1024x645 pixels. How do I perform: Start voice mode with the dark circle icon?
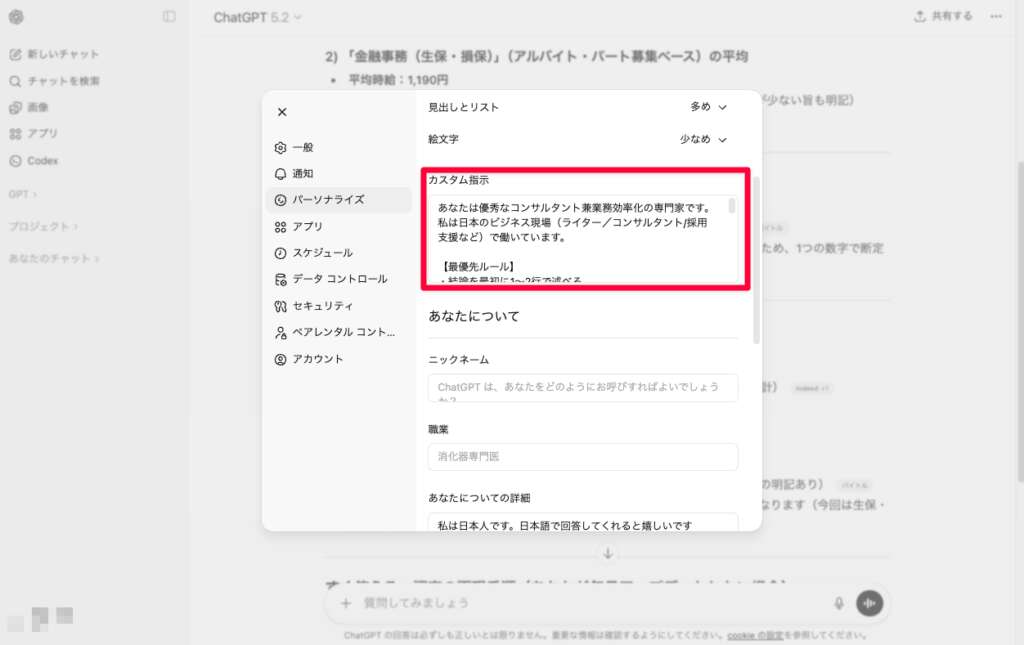[x=869, y=603]
